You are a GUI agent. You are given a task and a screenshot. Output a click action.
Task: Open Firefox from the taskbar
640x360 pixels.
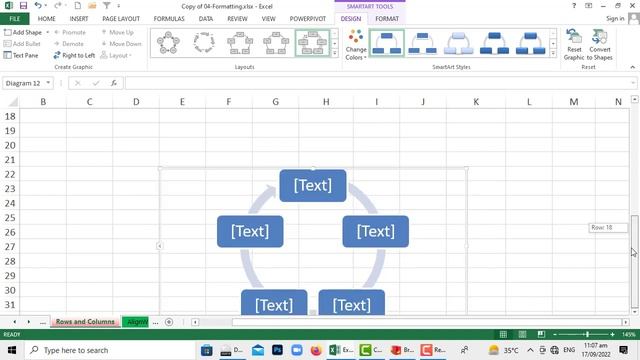click(x=316, y=350)
